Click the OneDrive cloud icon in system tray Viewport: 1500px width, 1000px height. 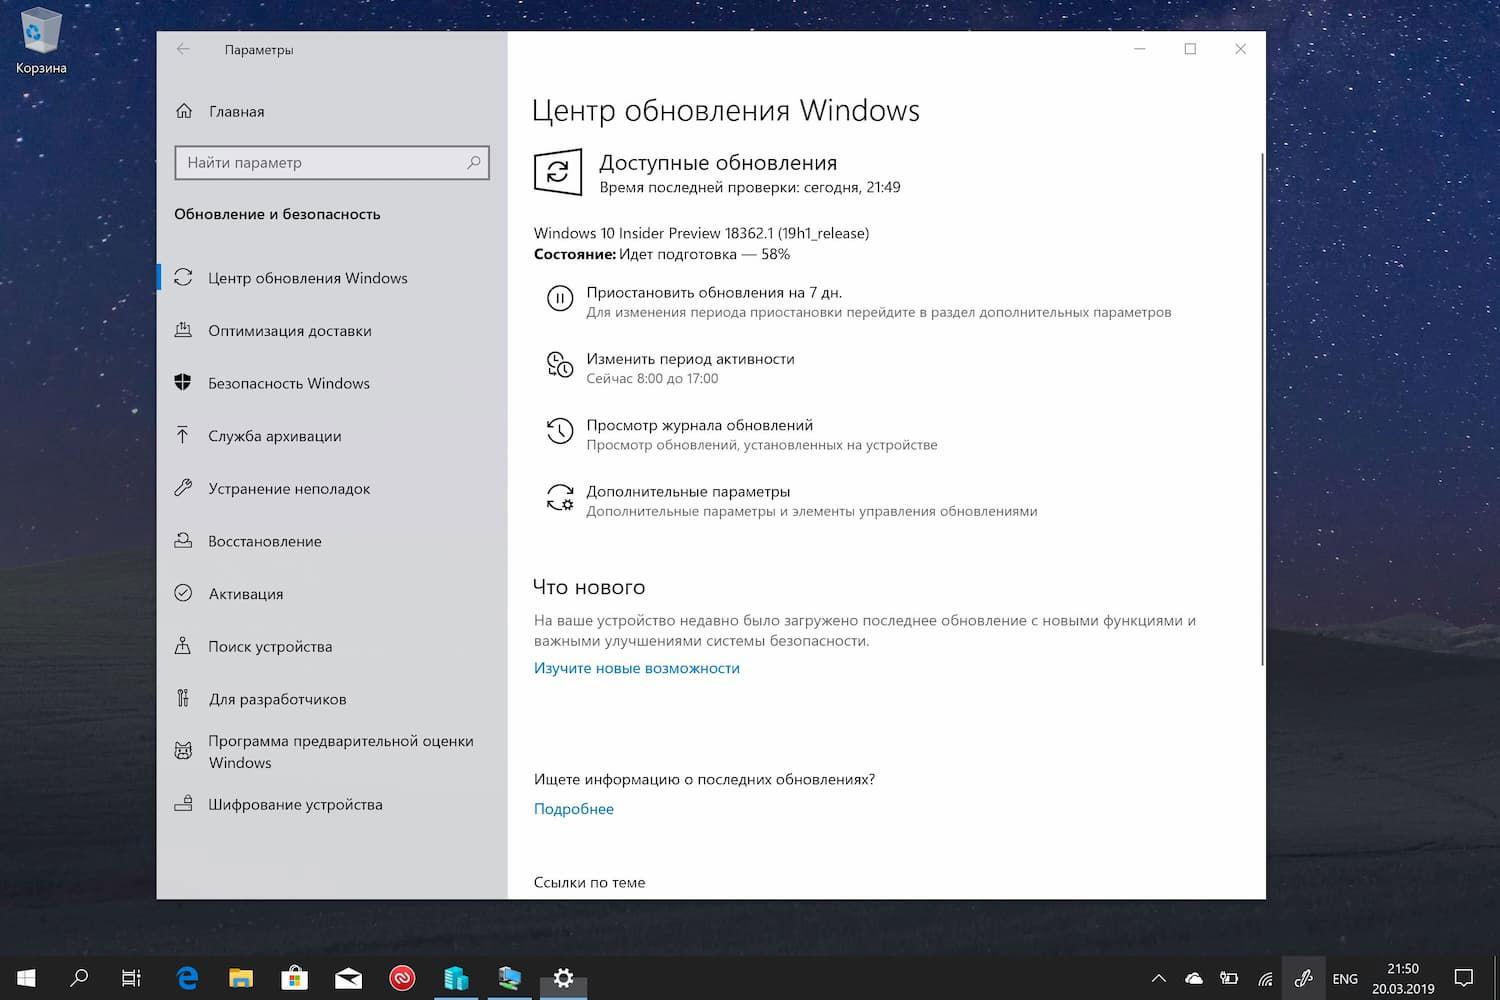[x=1192, y=978]
